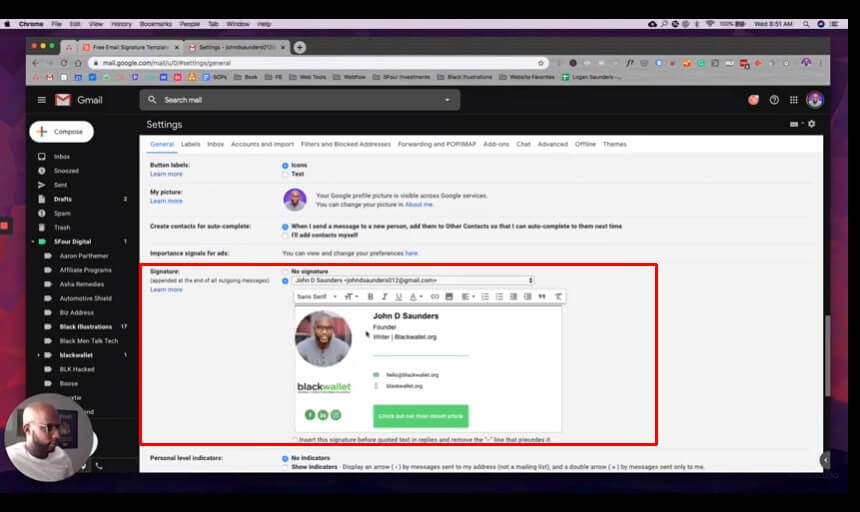Viewport: 860px width, 512px height.
Task: Click the Chrome address bar
Action: [x=318, y=63]
